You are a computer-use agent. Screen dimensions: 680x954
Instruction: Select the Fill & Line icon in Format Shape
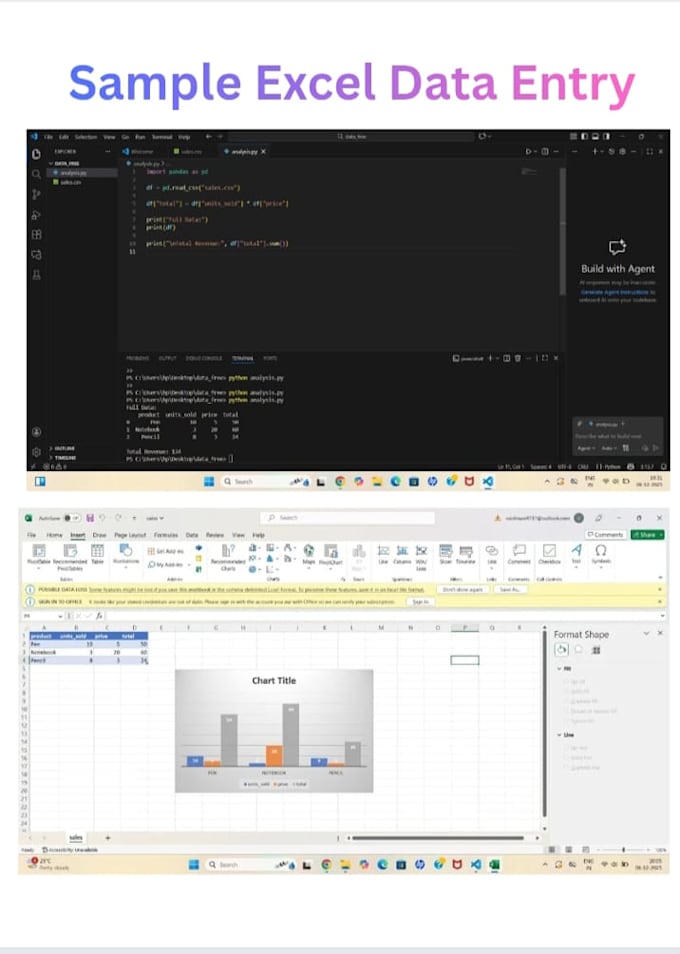[x=562, y=650]
